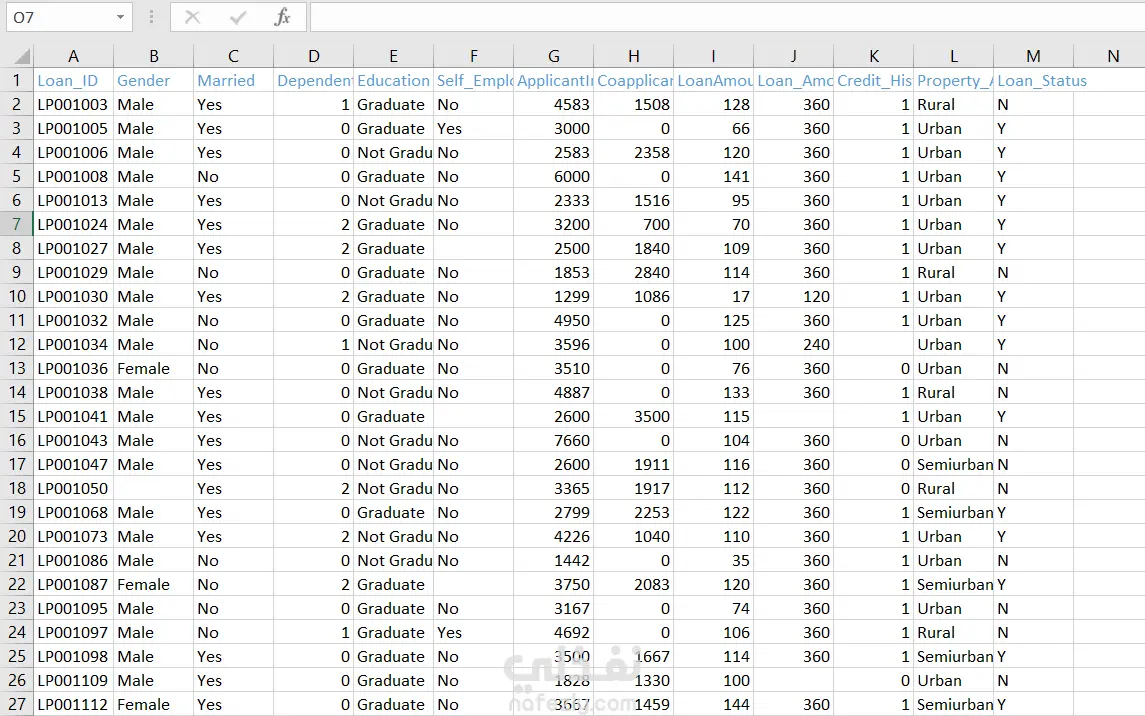Viewport: 1145px width, 716px height.
Task: Select cell LP001003
Action: click(73, 104)
